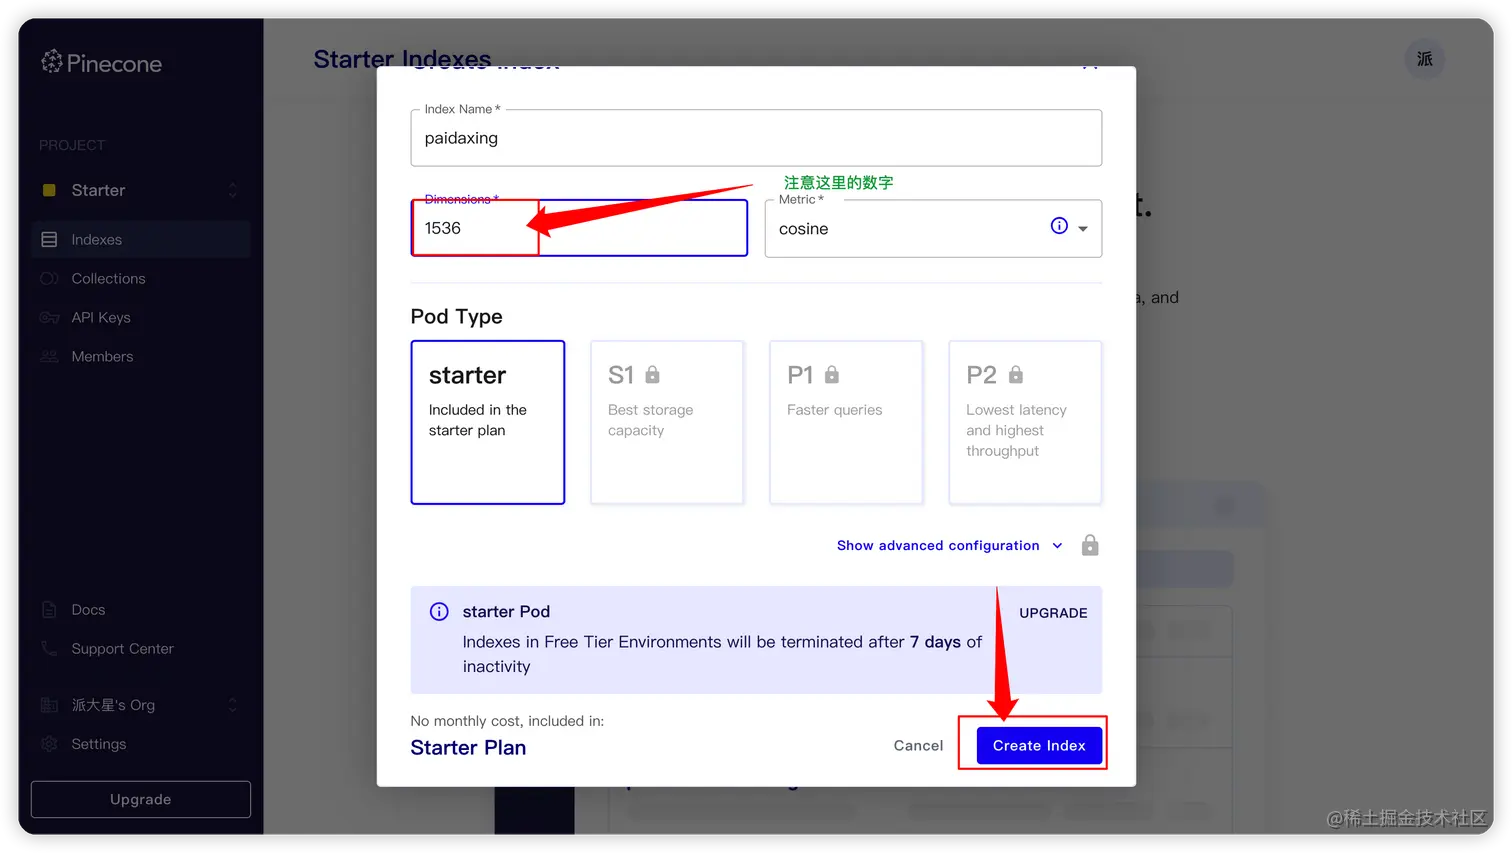
Task: Open Collections in the sidebar
Action: (x=108, y=279)
